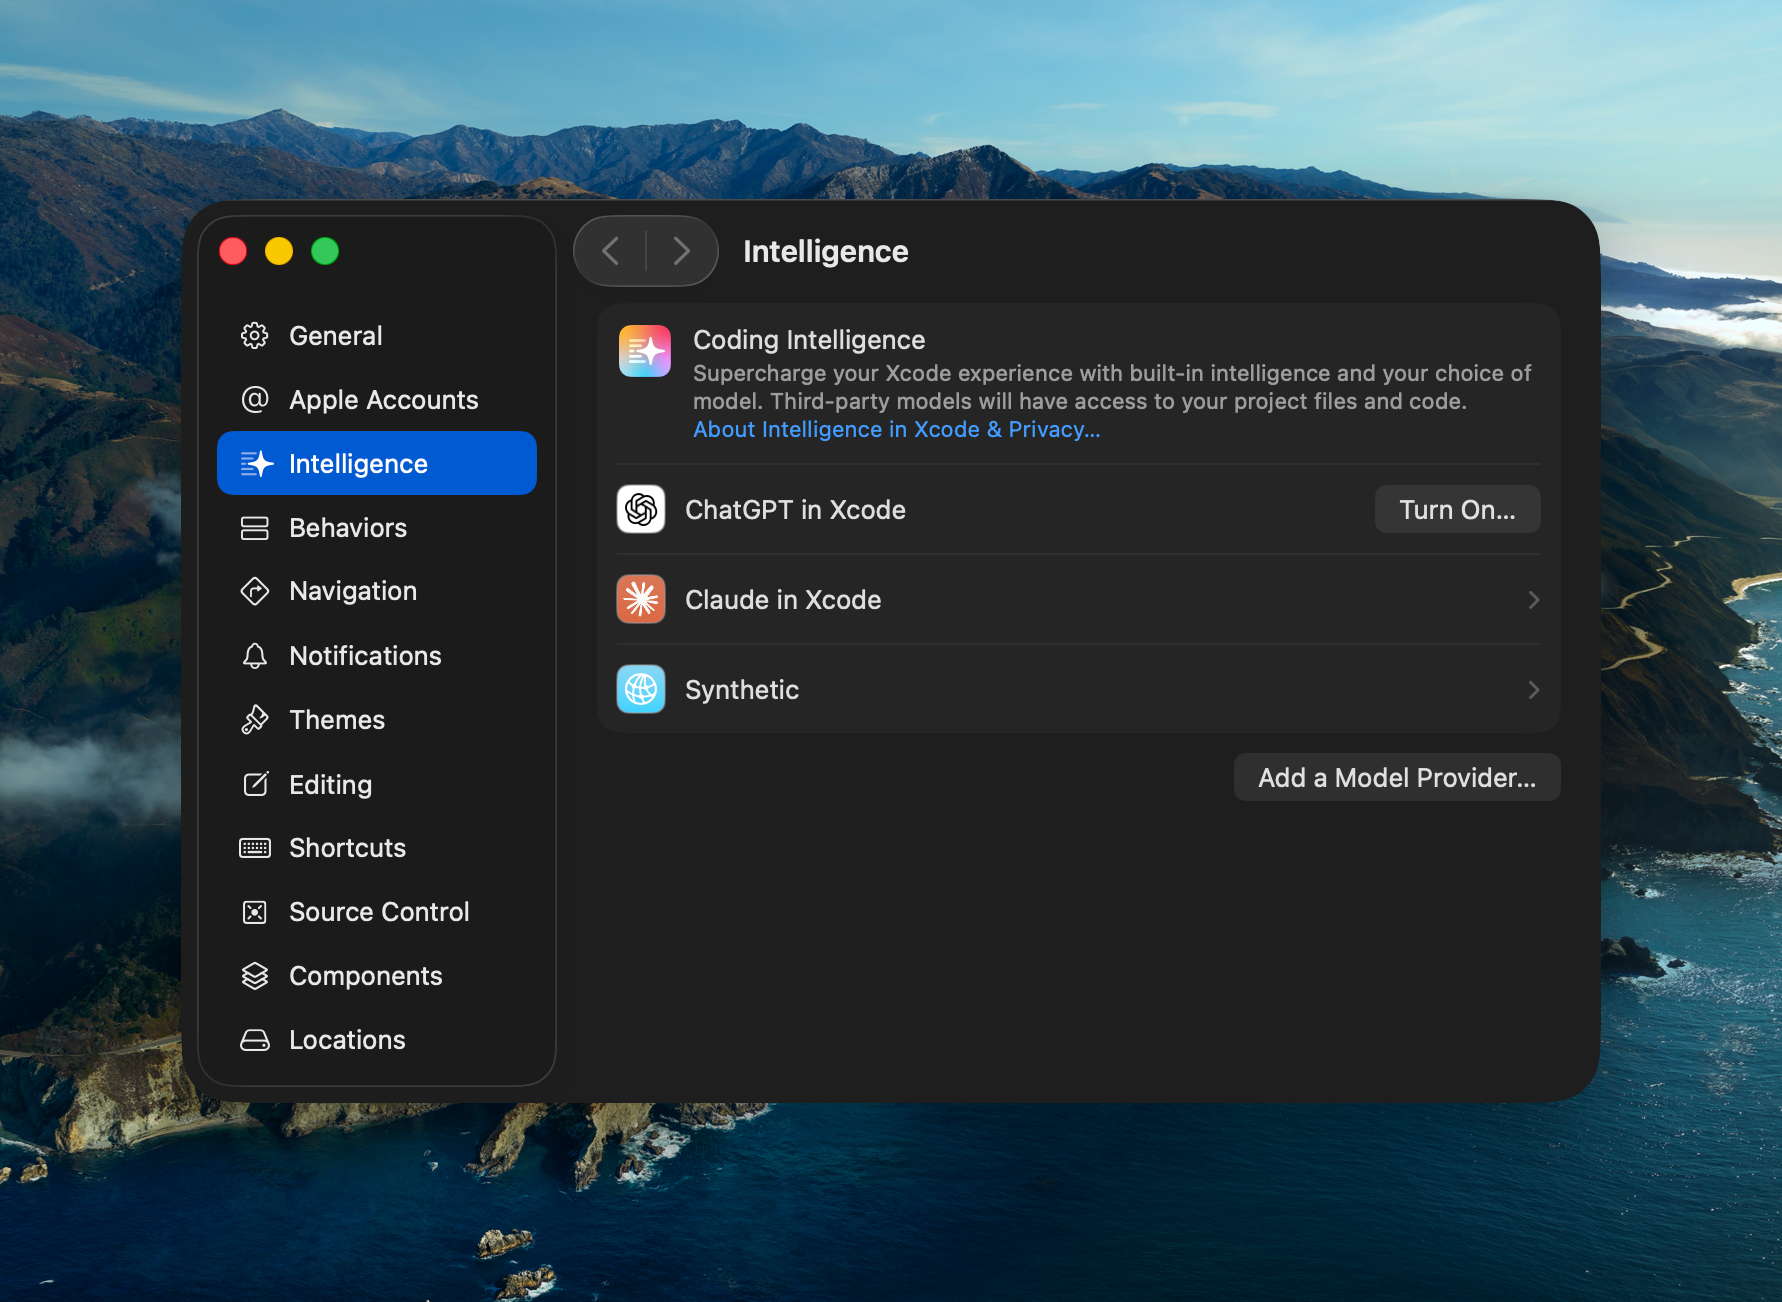Select the Components layers icon
This screenshot has width=1782, height=1302.
coord(256,975)
